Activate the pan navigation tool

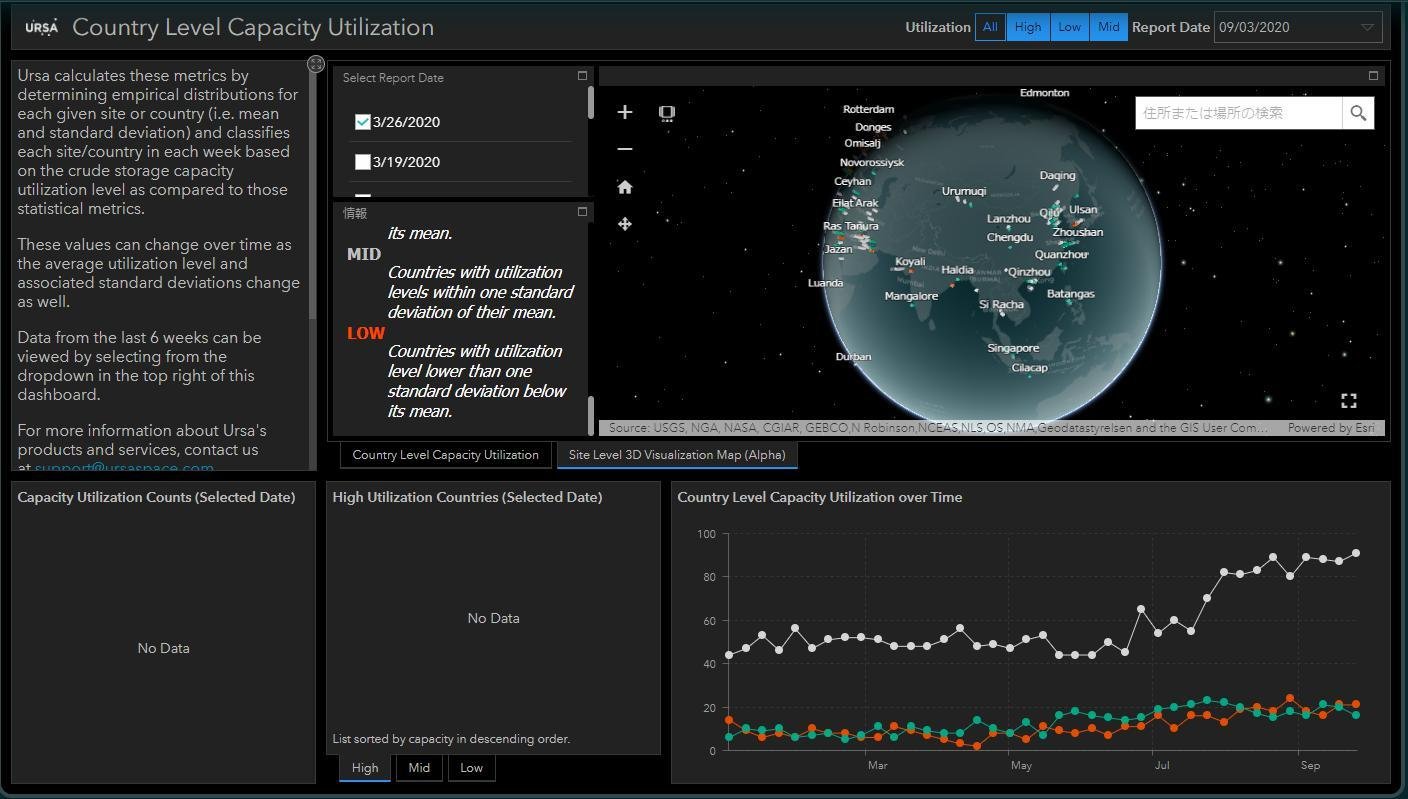pos(625,224)
